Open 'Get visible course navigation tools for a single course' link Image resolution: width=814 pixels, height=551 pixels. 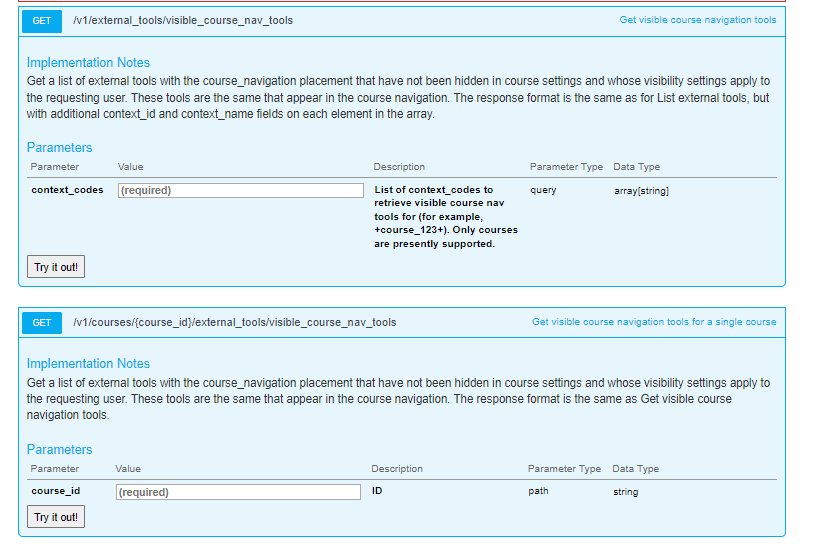click(x=654, y=322)
